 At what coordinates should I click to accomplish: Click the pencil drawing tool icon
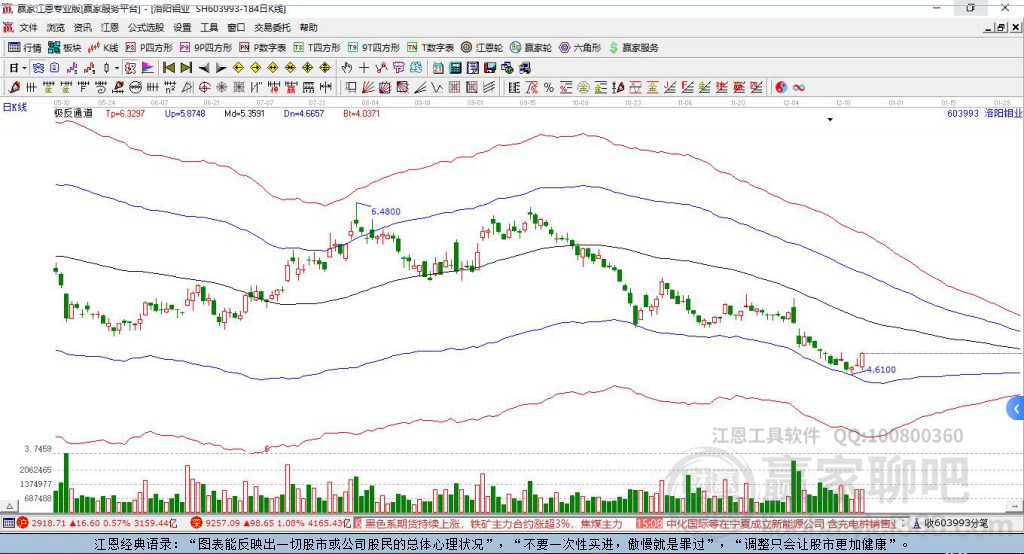point(14,88)
